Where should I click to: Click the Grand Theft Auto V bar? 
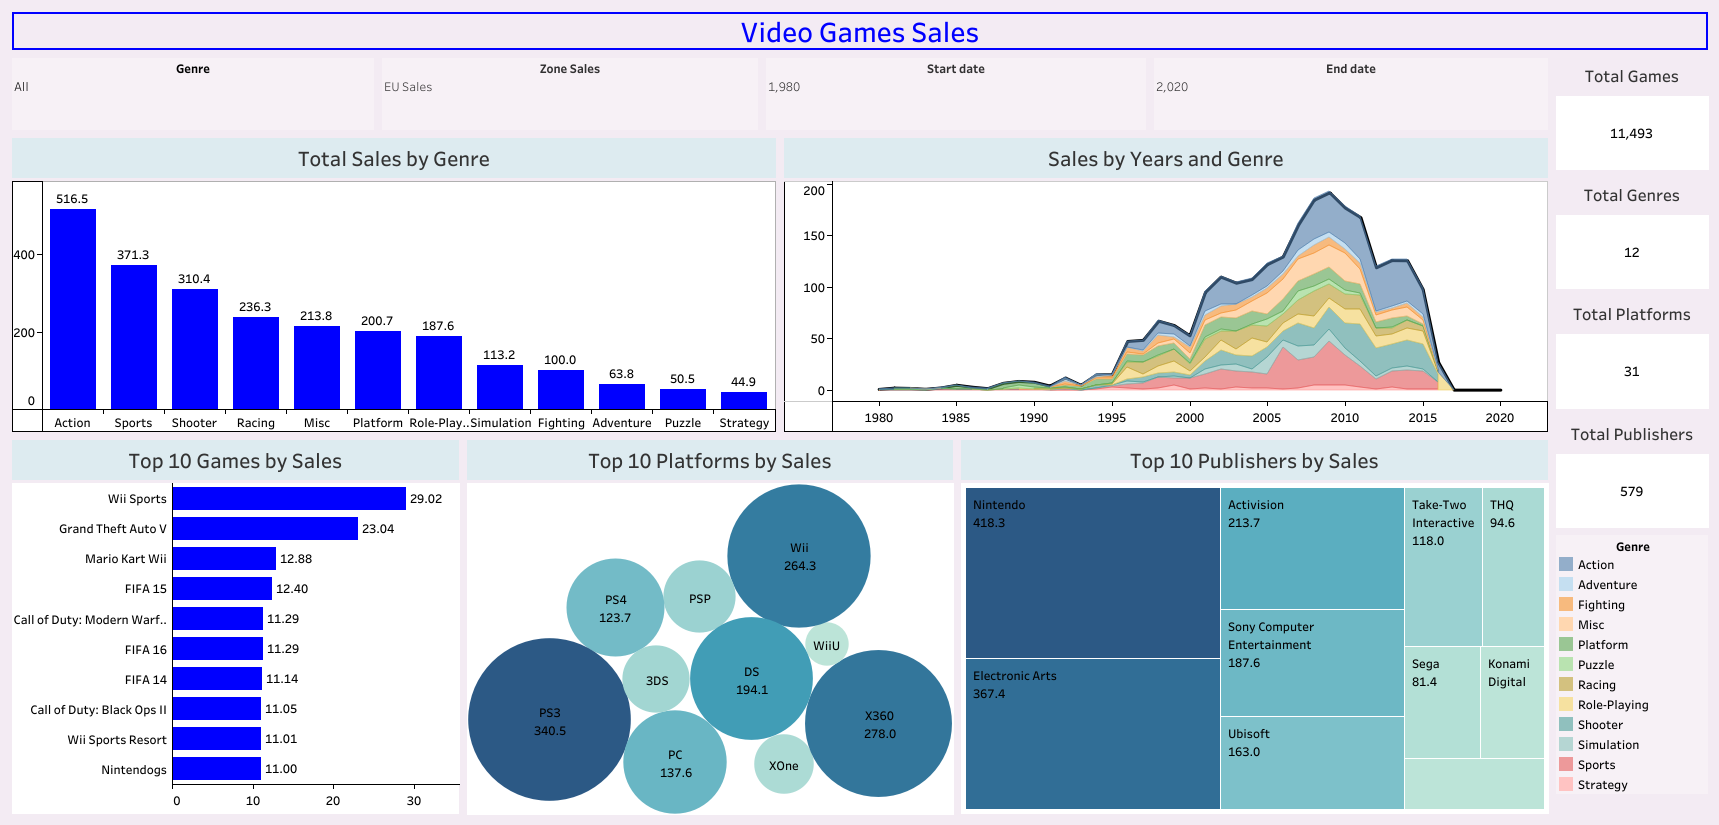[265, 529]
